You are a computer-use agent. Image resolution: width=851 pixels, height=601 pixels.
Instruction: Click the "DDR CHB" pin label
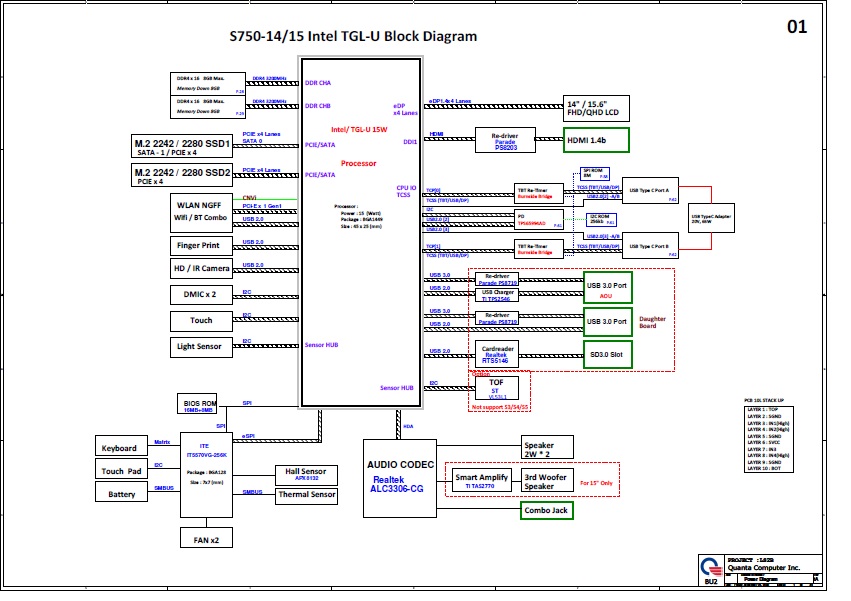click(x=317, y=106)
